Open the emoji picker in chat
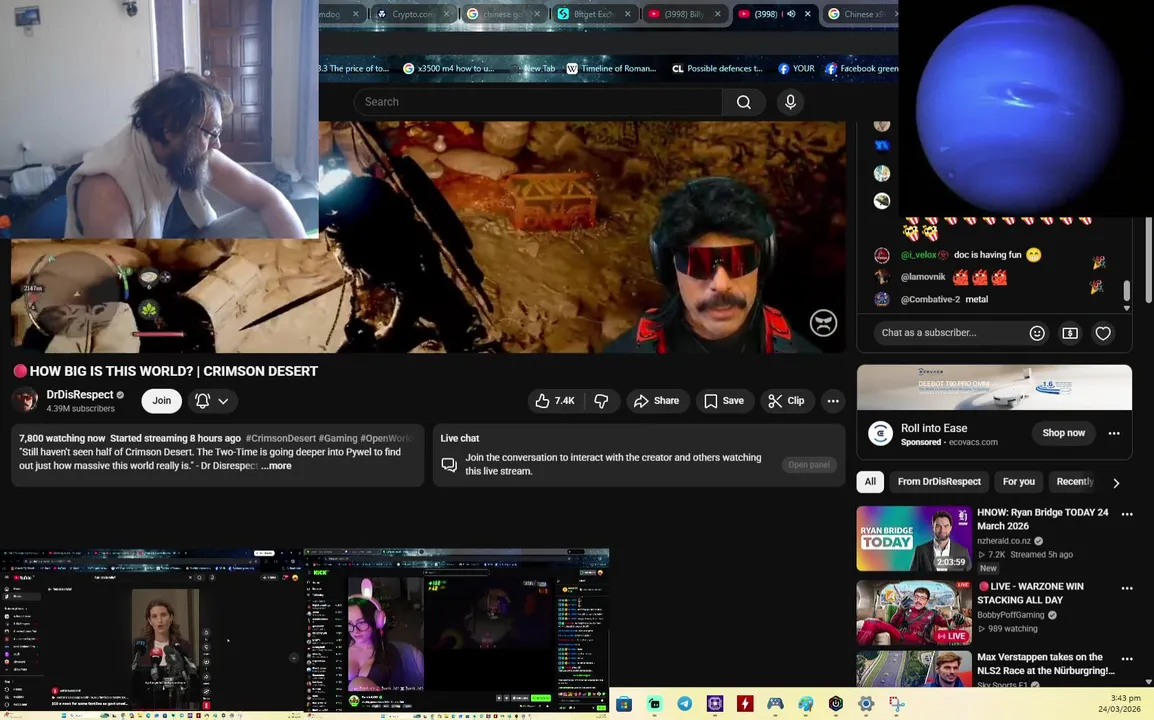The height and width of the screenshot is (720, 1154). (x=1037, y=333)
